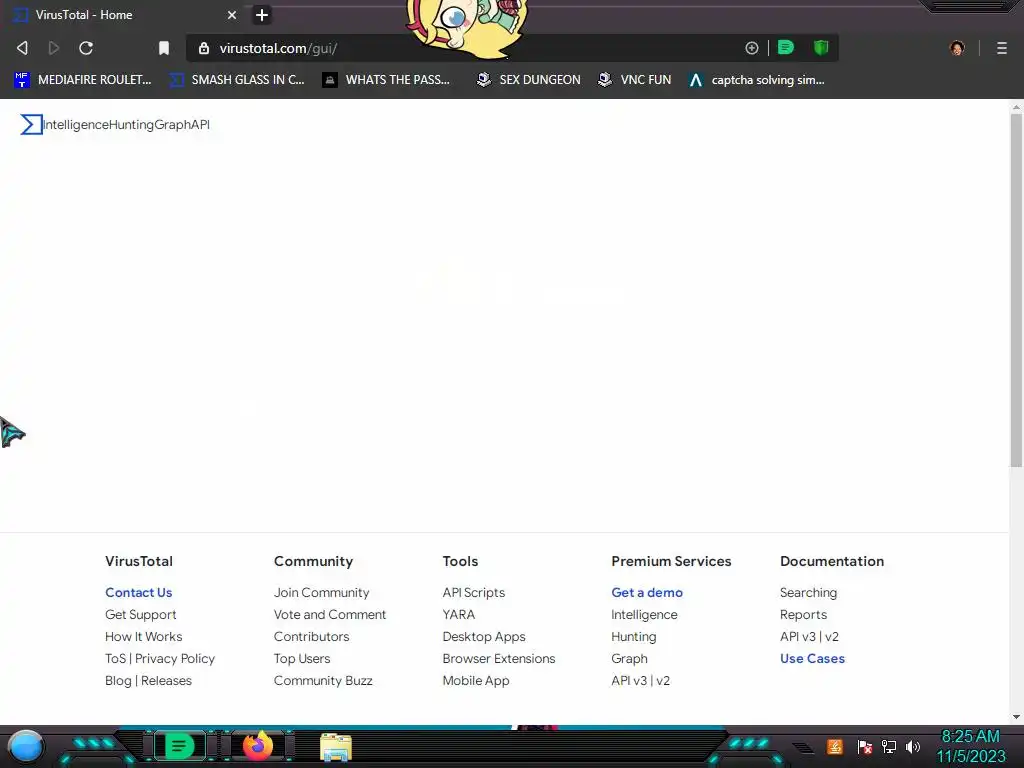1024x768 pixels.
Task: Click Get a demo link
Action: tap(647, 592)
